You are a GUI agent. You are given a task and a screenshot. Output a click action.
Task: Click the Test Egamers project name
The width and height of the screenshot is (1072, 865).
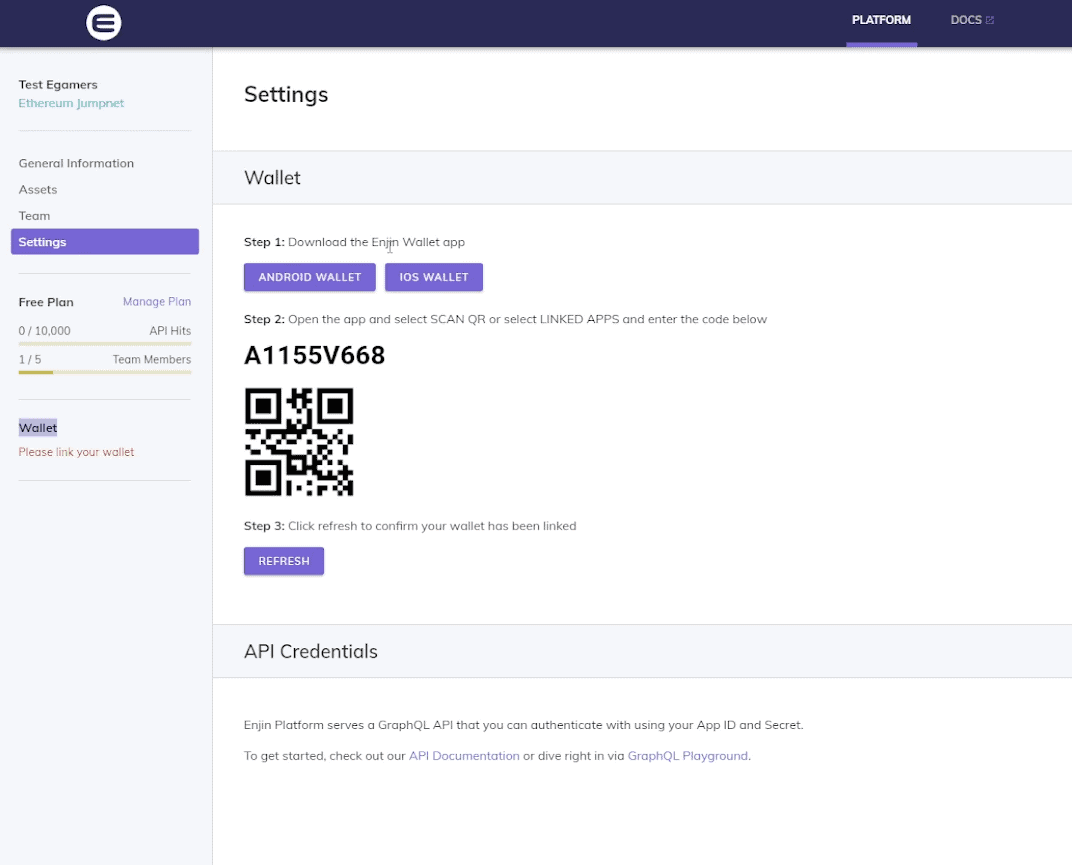(x=58, y=85)
